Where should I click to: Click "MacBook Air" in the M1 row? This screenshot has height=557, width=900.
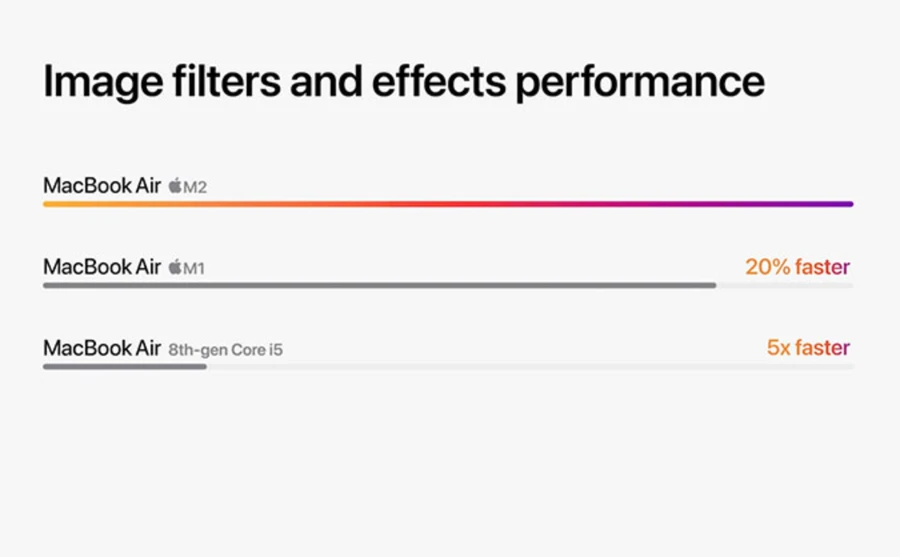[102, 266]
